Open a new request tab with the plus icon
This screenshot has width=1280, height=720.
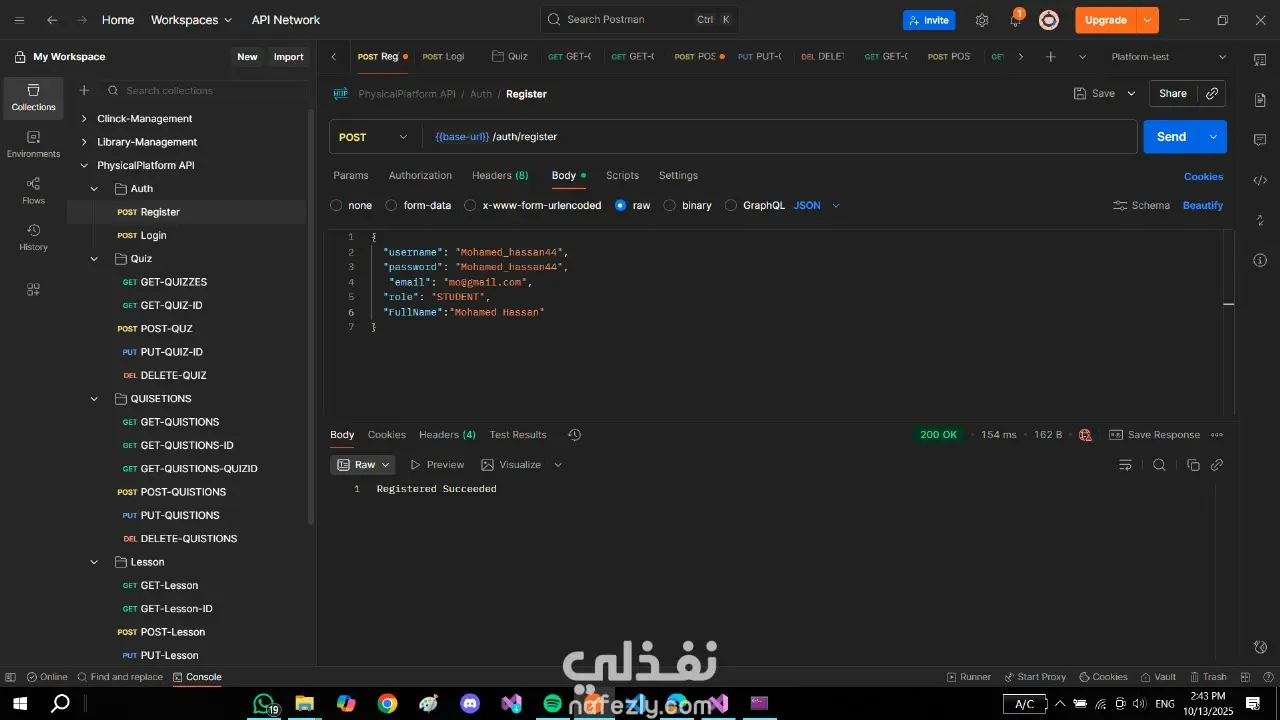click(x=1050, y=57)
